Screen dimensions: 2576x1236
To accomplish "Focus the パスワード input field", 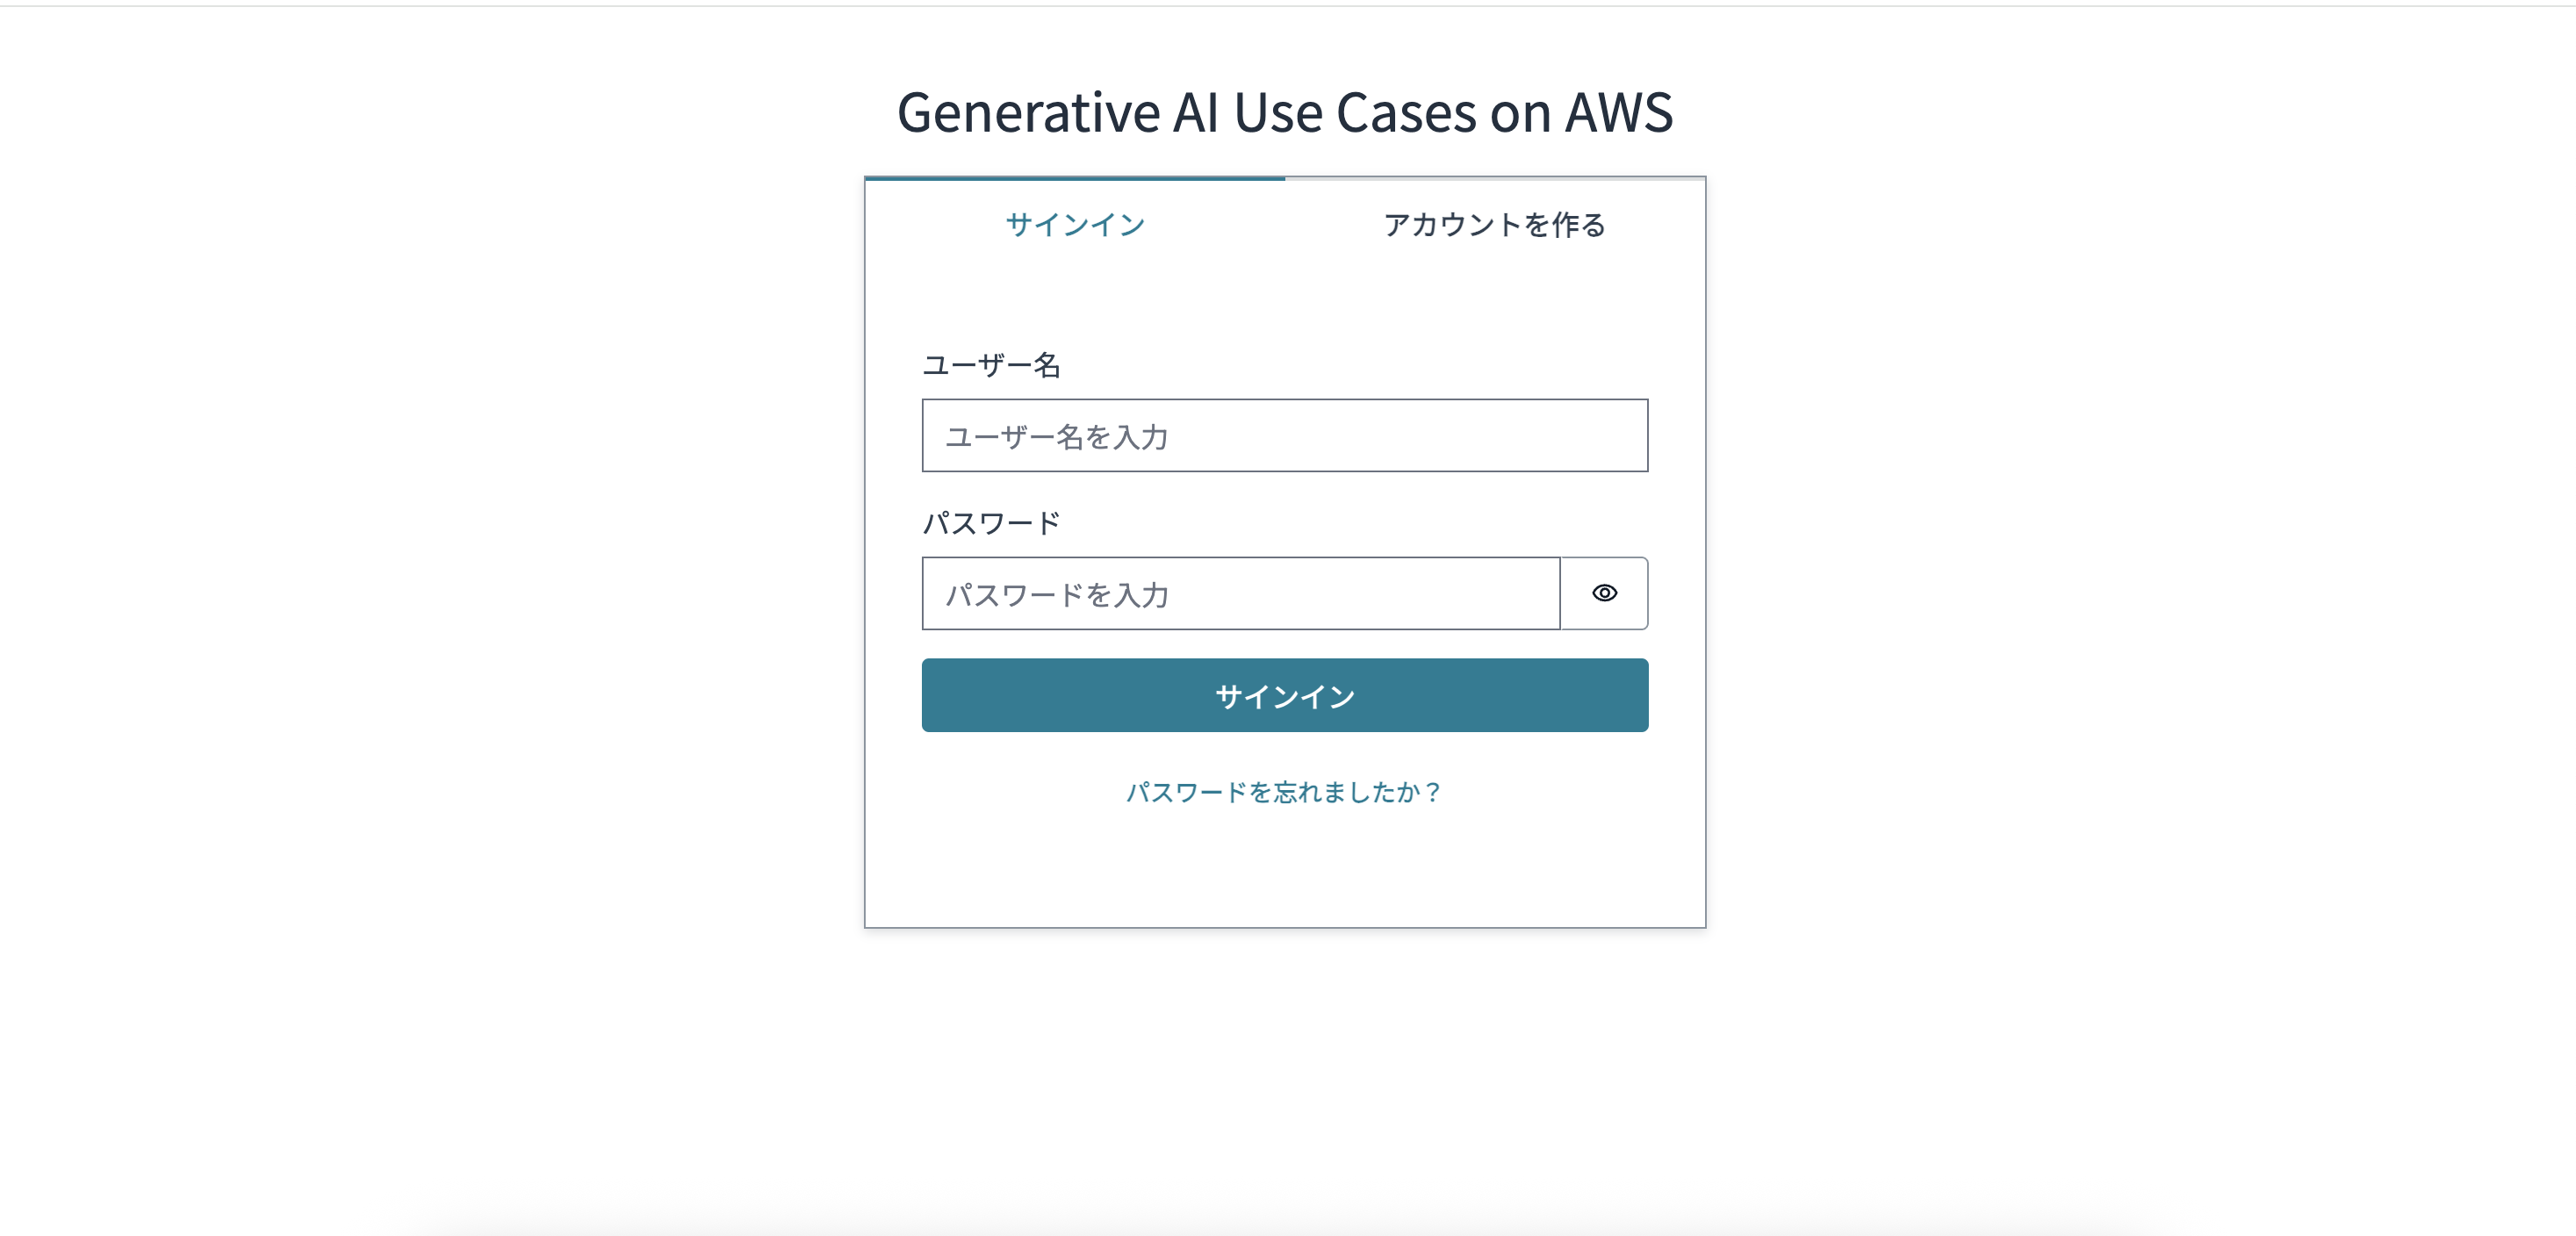I will [x=1240, y=594].
